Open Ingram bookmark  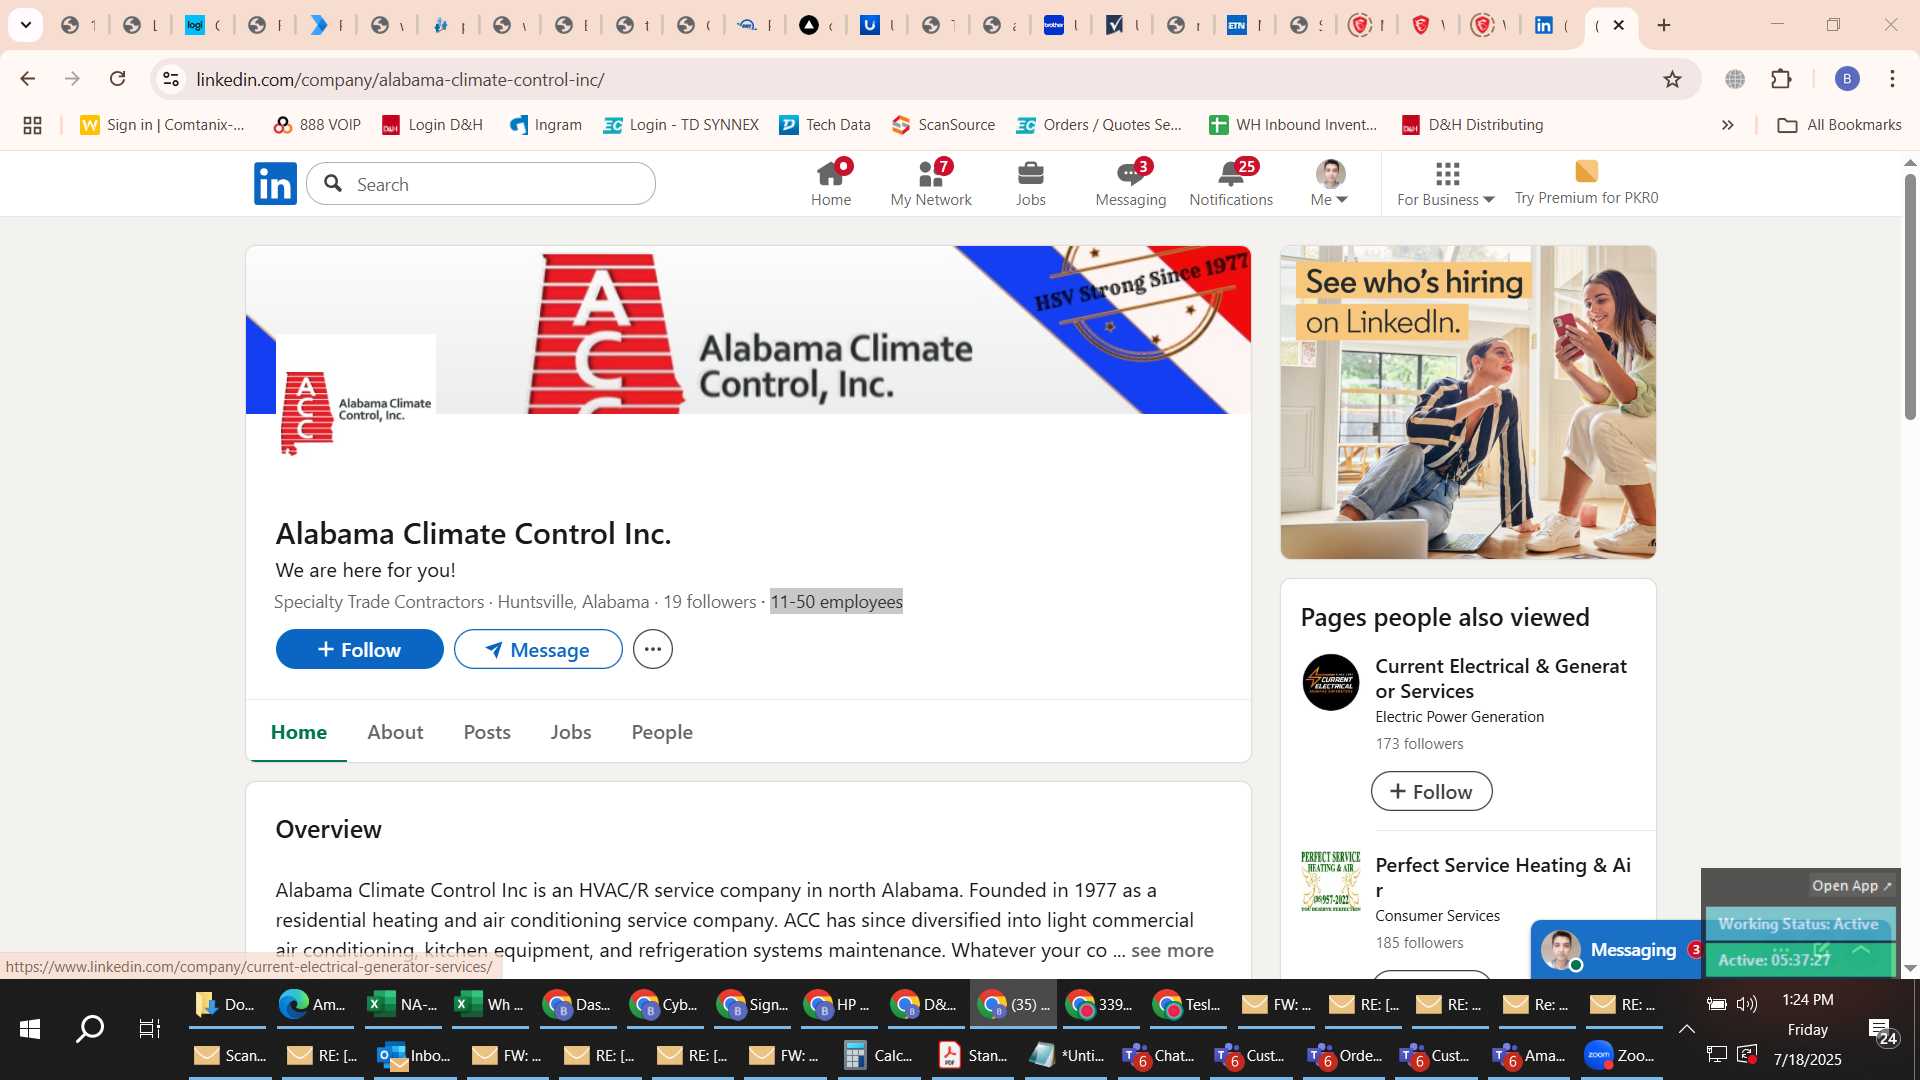[545, 125]
